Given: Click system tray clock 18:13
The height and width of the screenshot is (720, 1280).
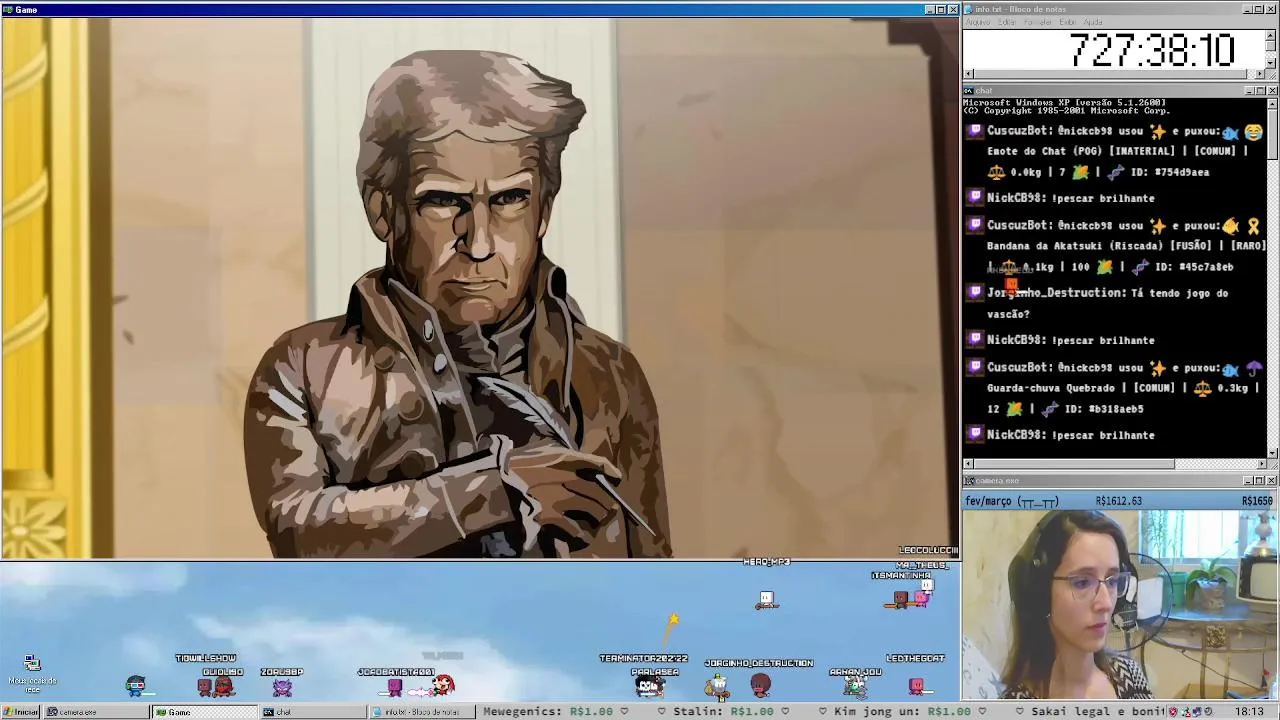Looking at the screenshot, I should click(x=1248, y=712).
